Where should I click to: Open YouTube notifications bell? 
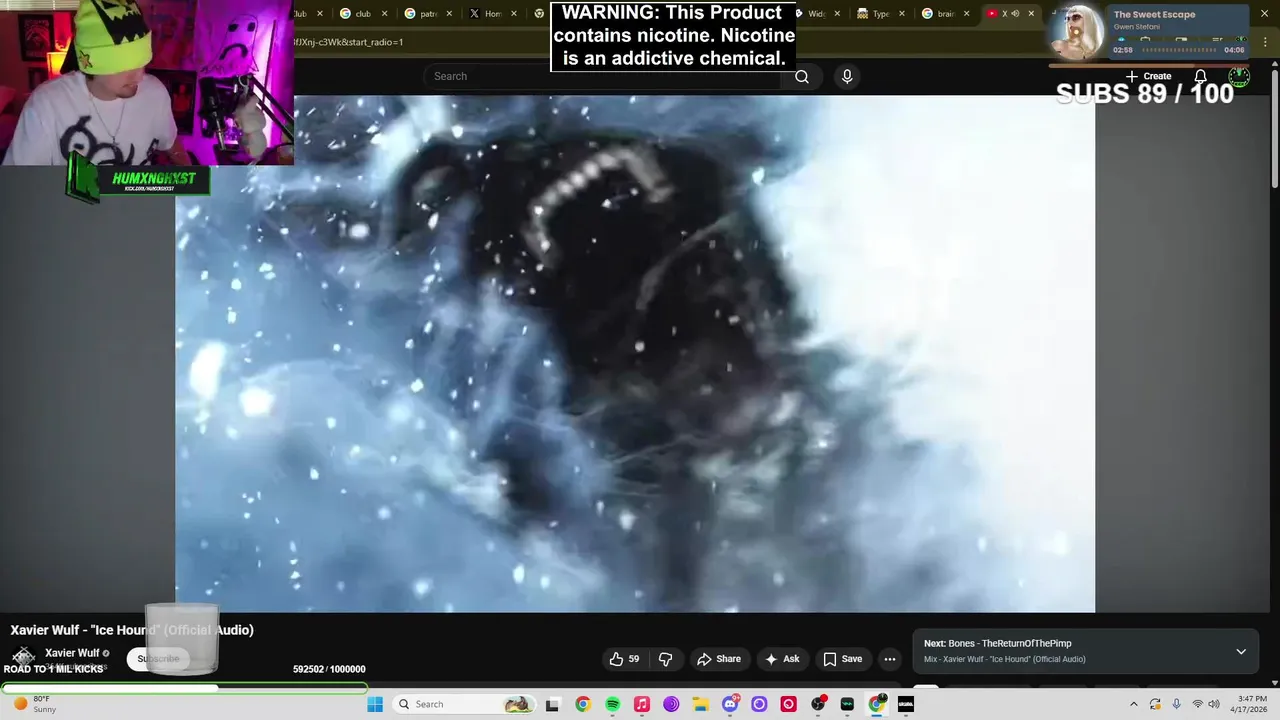pyautogui.click(x=1201, y=76)
